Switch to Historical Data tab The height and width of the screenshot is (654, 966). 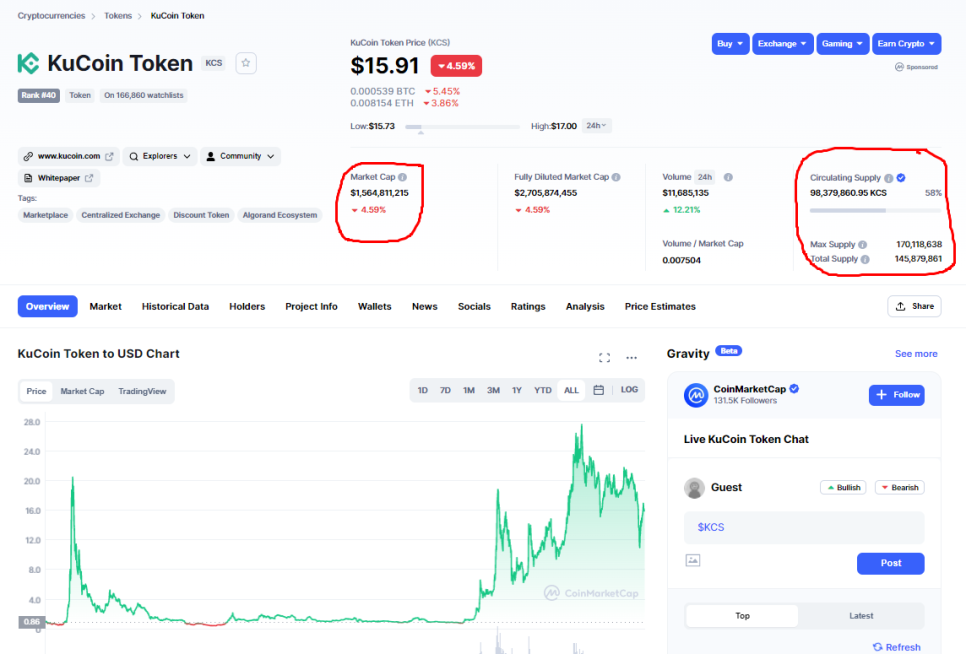175,307
